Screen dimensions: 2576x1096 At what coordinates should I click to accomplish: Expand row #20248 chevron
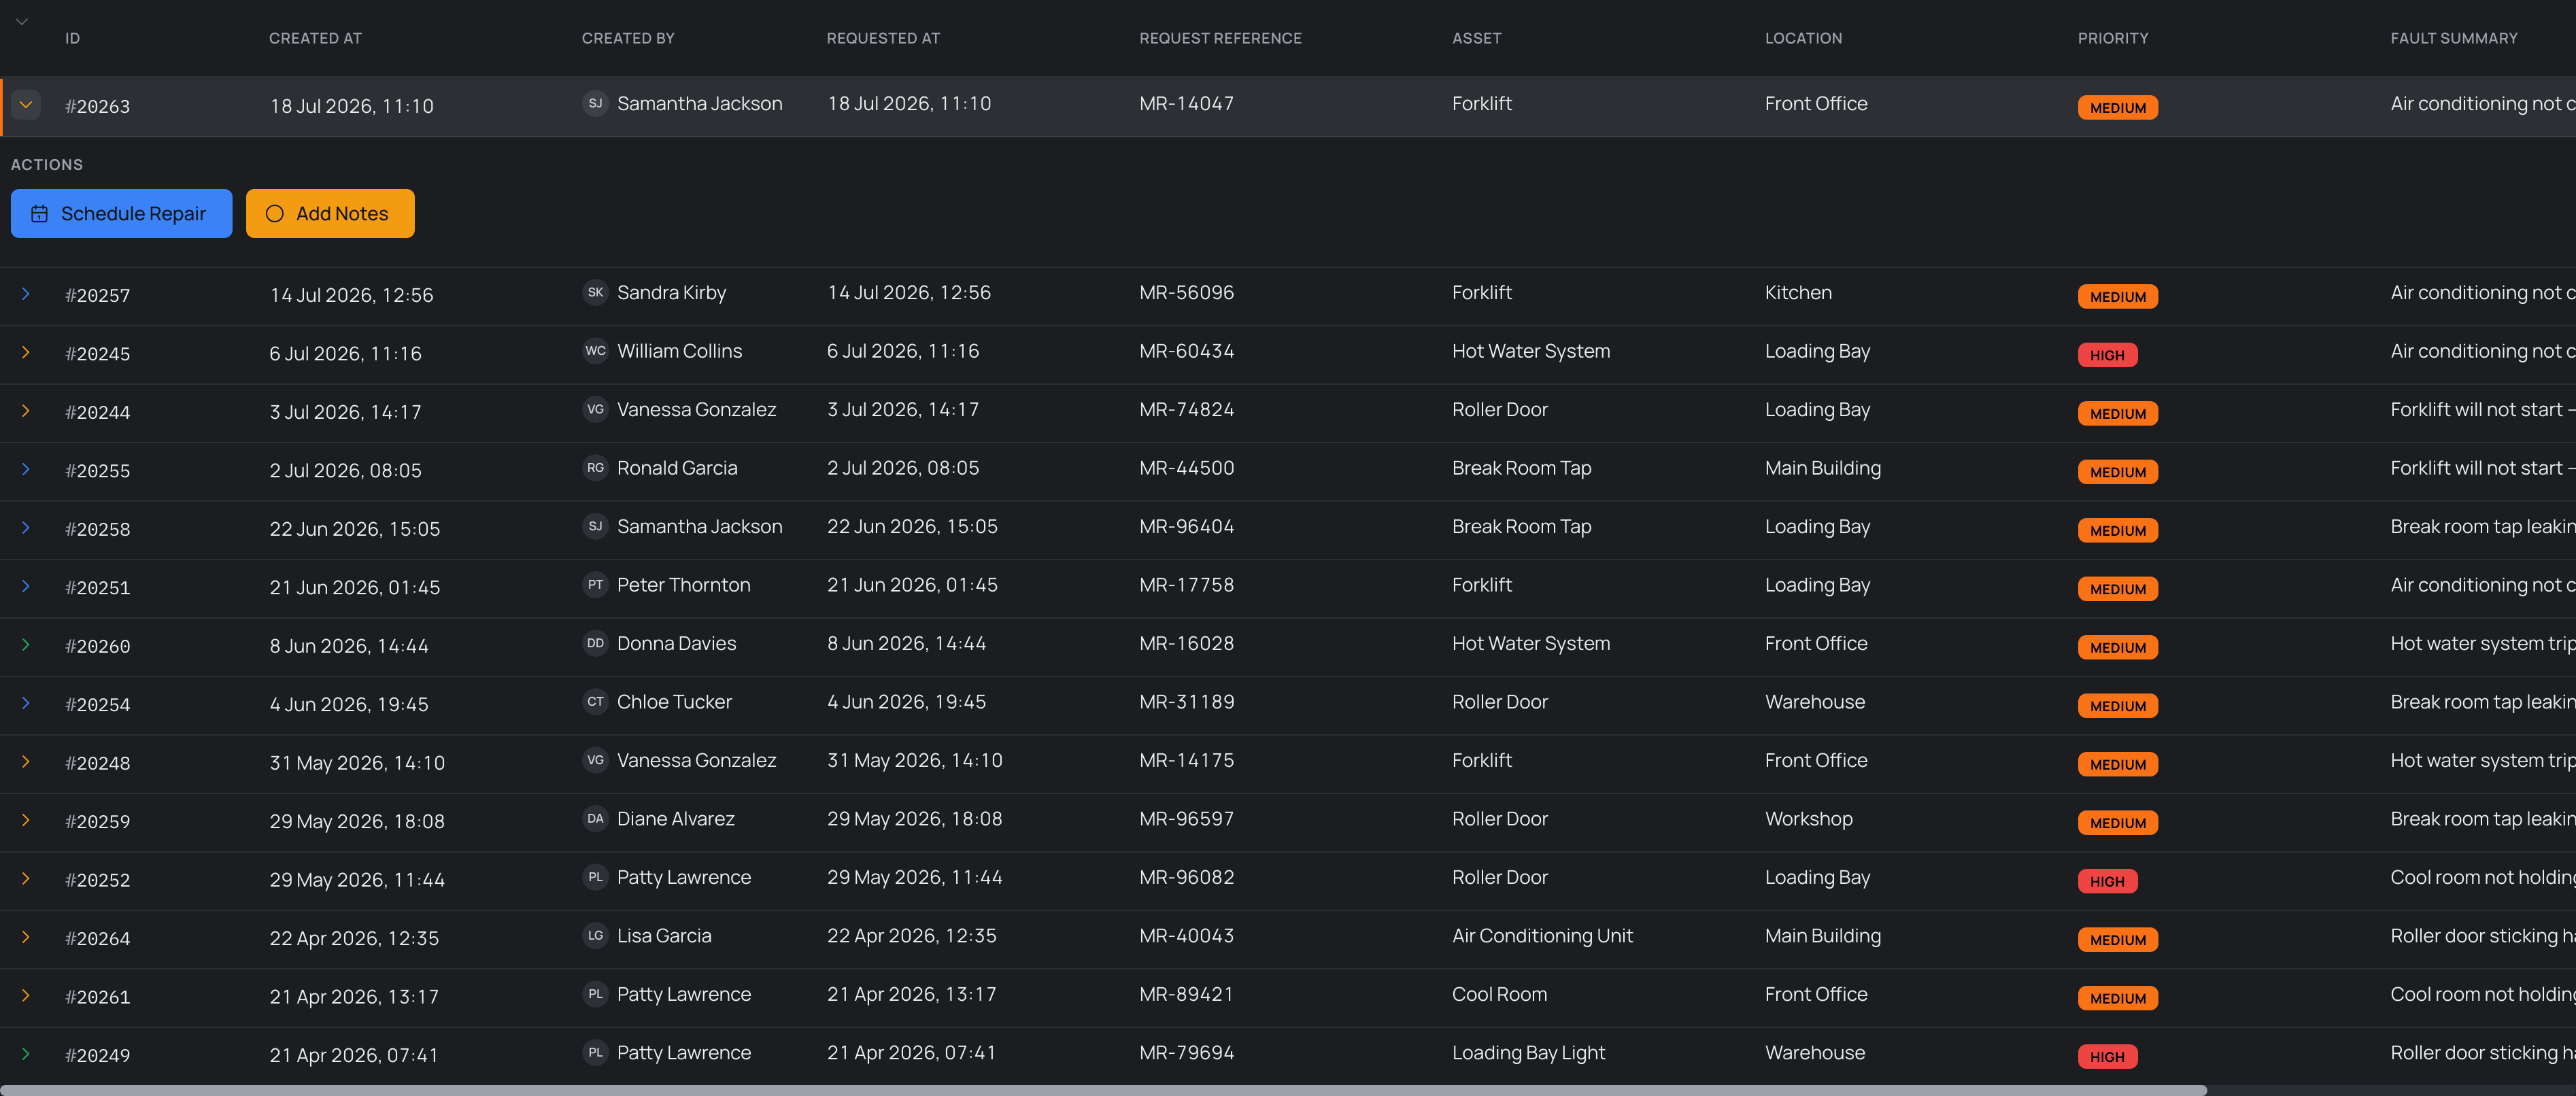(x=26, y=762)
